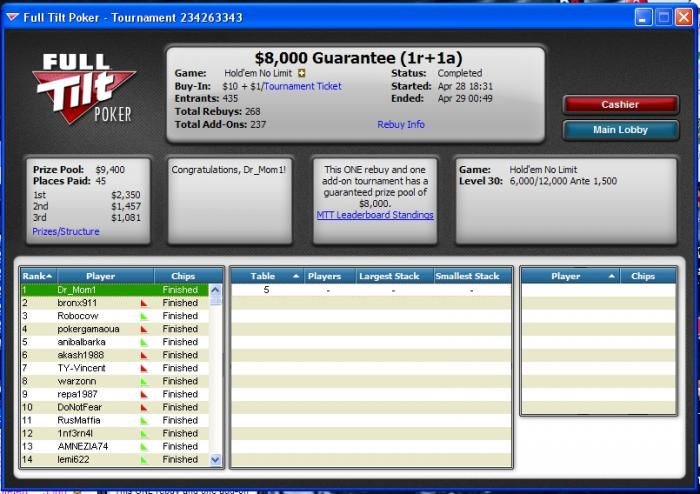This screenshot has width=700, height=494.
Task: Select player bronx911 in standings
Action: coord(115,303)
